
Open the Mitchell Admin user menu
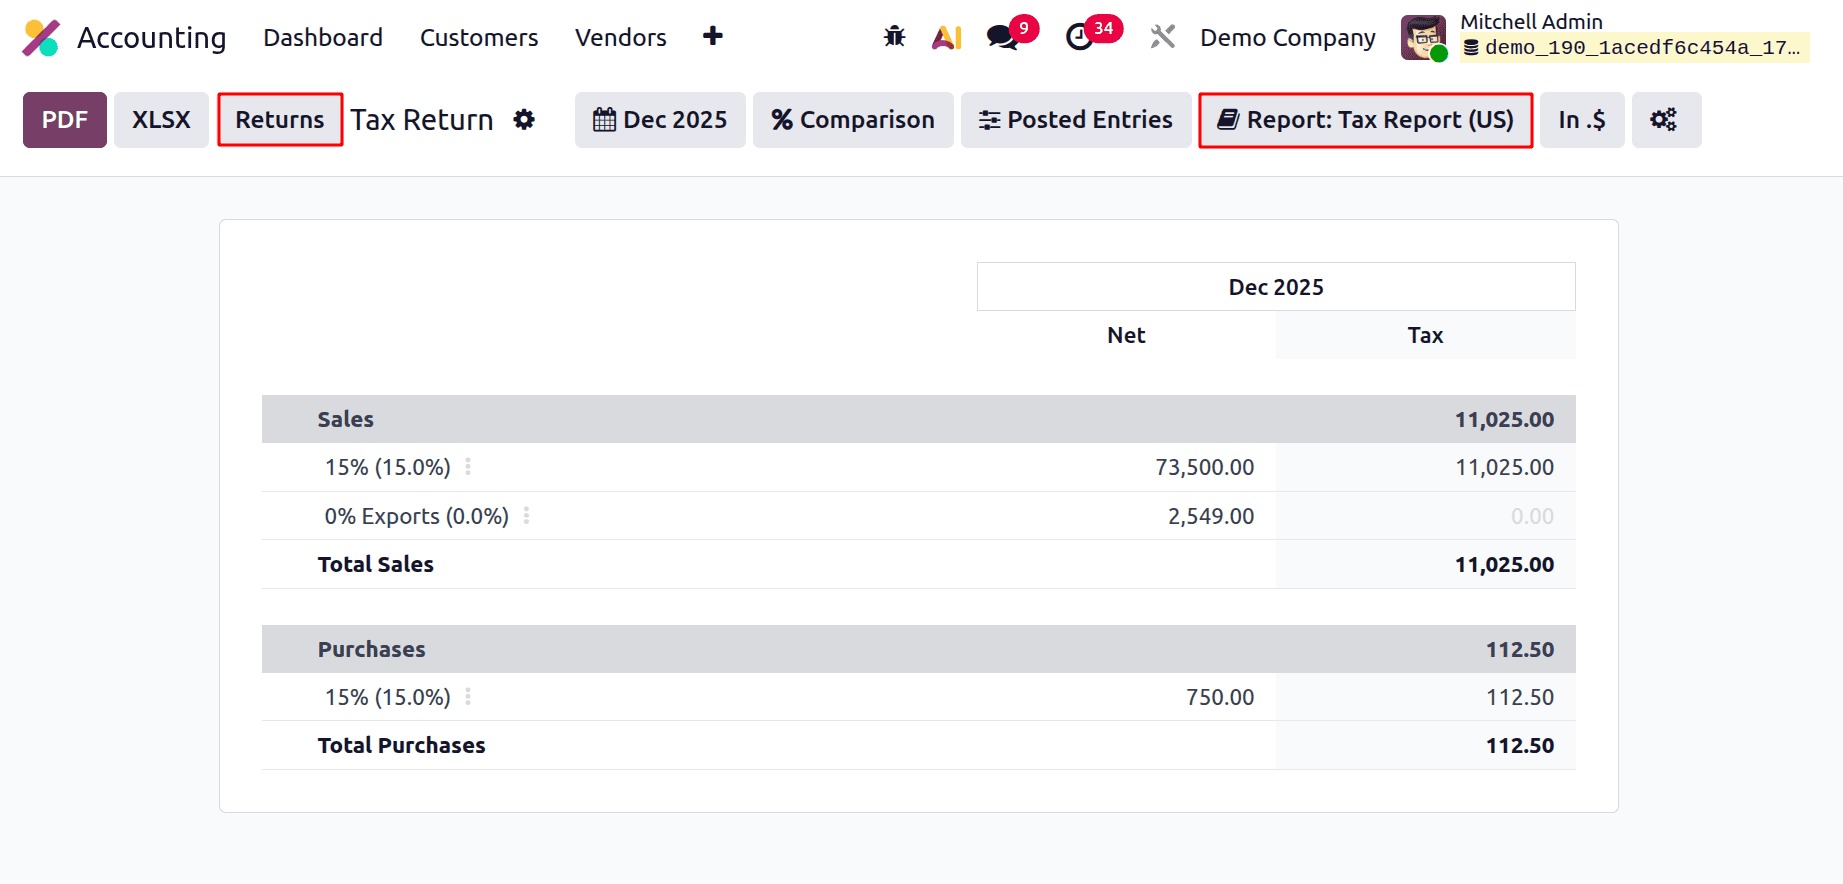pyautogui.click(x=1605, y=37)
